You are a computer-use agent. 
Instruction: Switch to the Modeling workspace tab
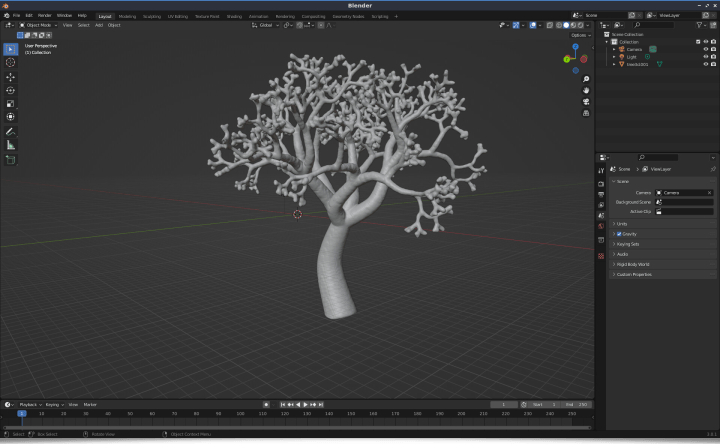(x=127, y=17)
